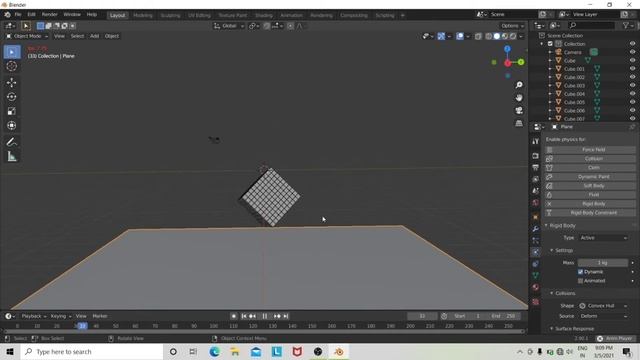The width and height of the screenshot is (640, 360).
Task: Open rigid body Type Active dropdown
Action: (x=603, y=238)
